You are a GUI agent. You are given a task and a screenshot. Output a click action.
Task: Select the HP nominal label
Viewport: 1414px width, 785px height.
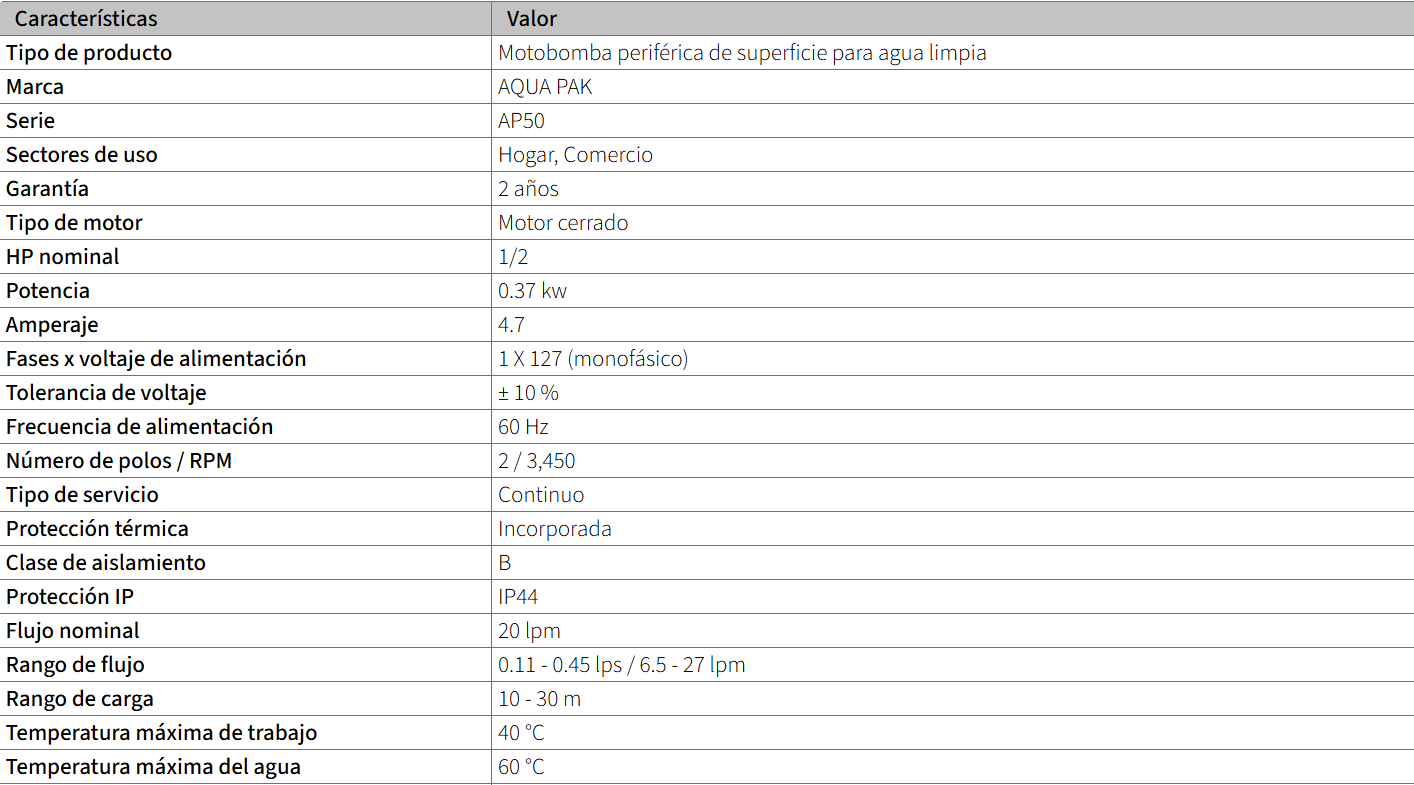(x=63, y=257)
